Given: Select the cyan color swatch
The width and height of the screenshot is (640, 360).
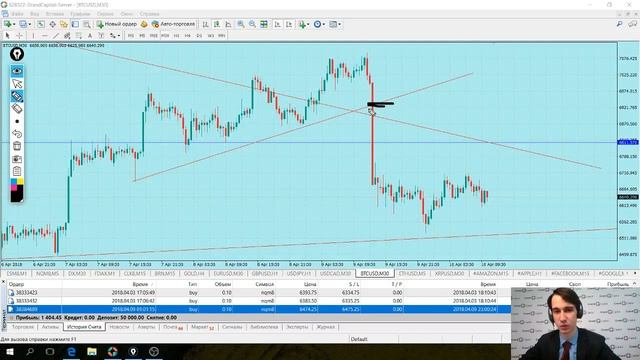Looking at the screenshot, I should coord(14,182).
